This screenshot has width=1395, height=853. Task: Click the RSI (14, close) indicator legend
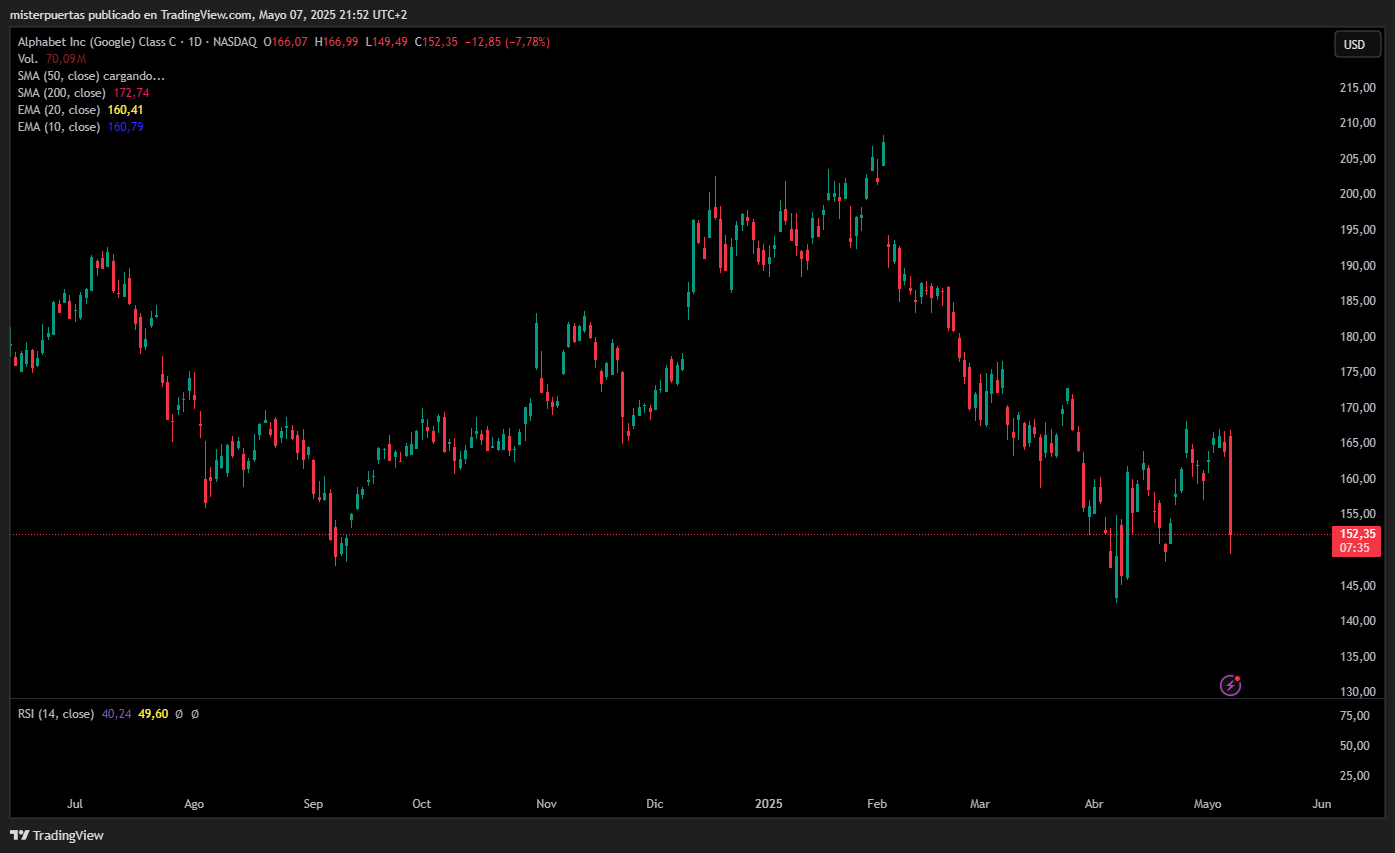56,714
